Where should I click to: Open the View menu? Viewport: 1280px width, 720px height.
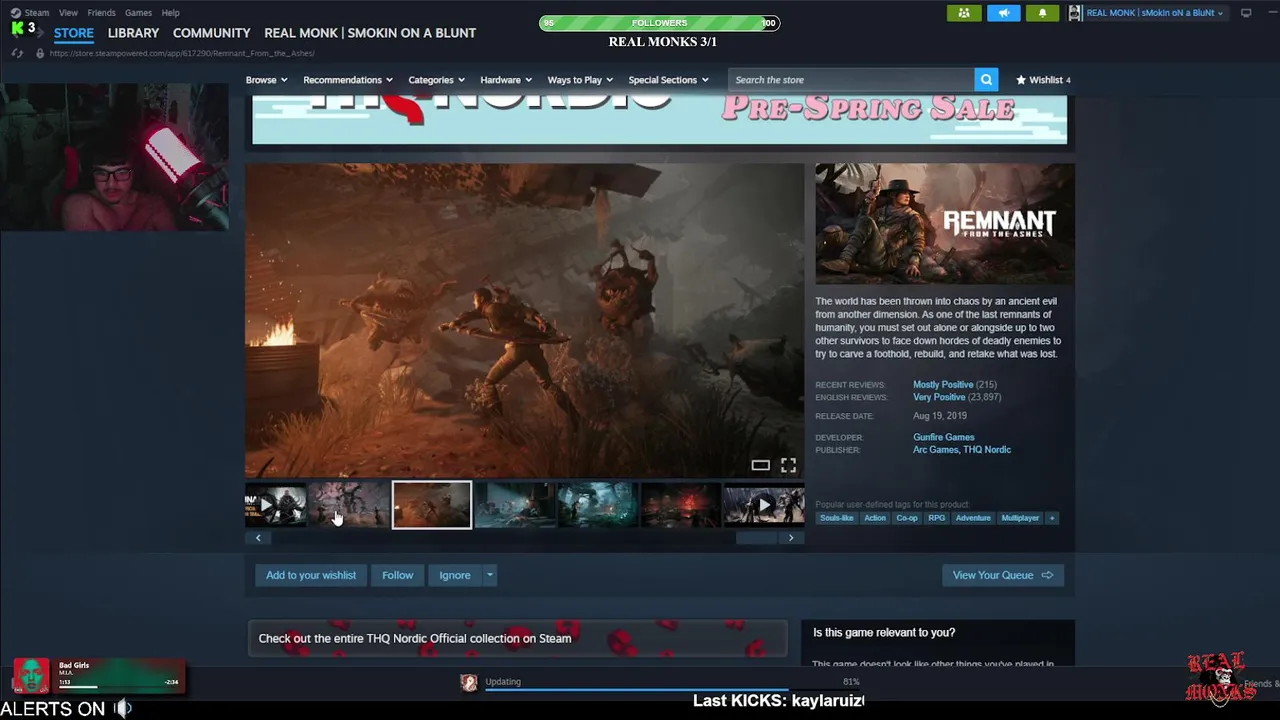[x=68, y=13]
